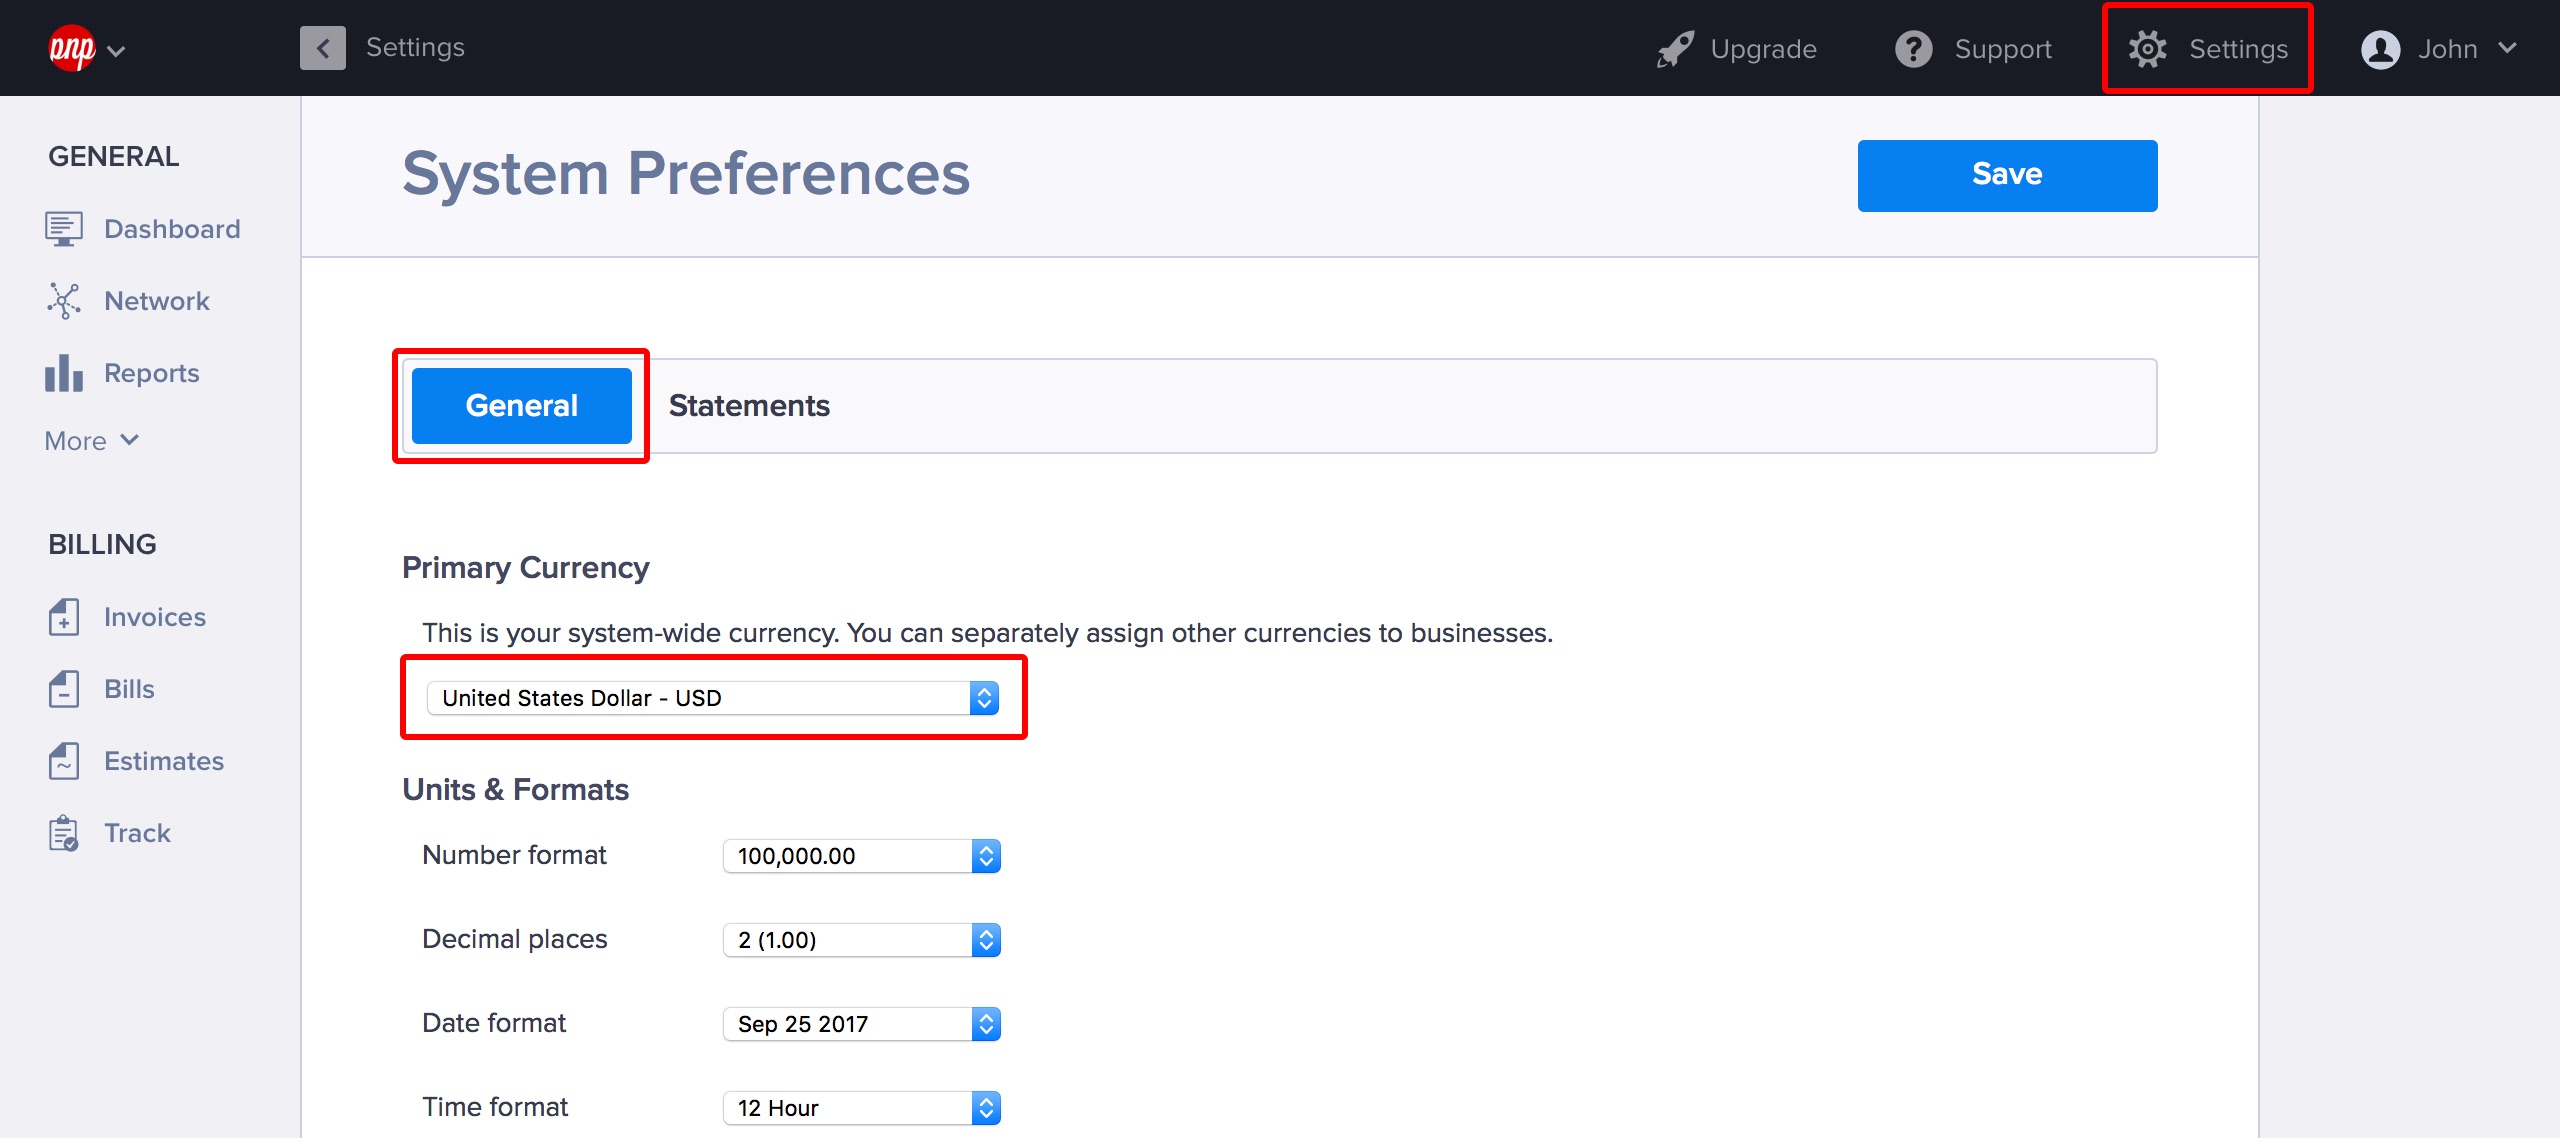Click the Upgrade rocket icon
The width and height of the screenshot is (2560, 1138).
coord(1675,49)
